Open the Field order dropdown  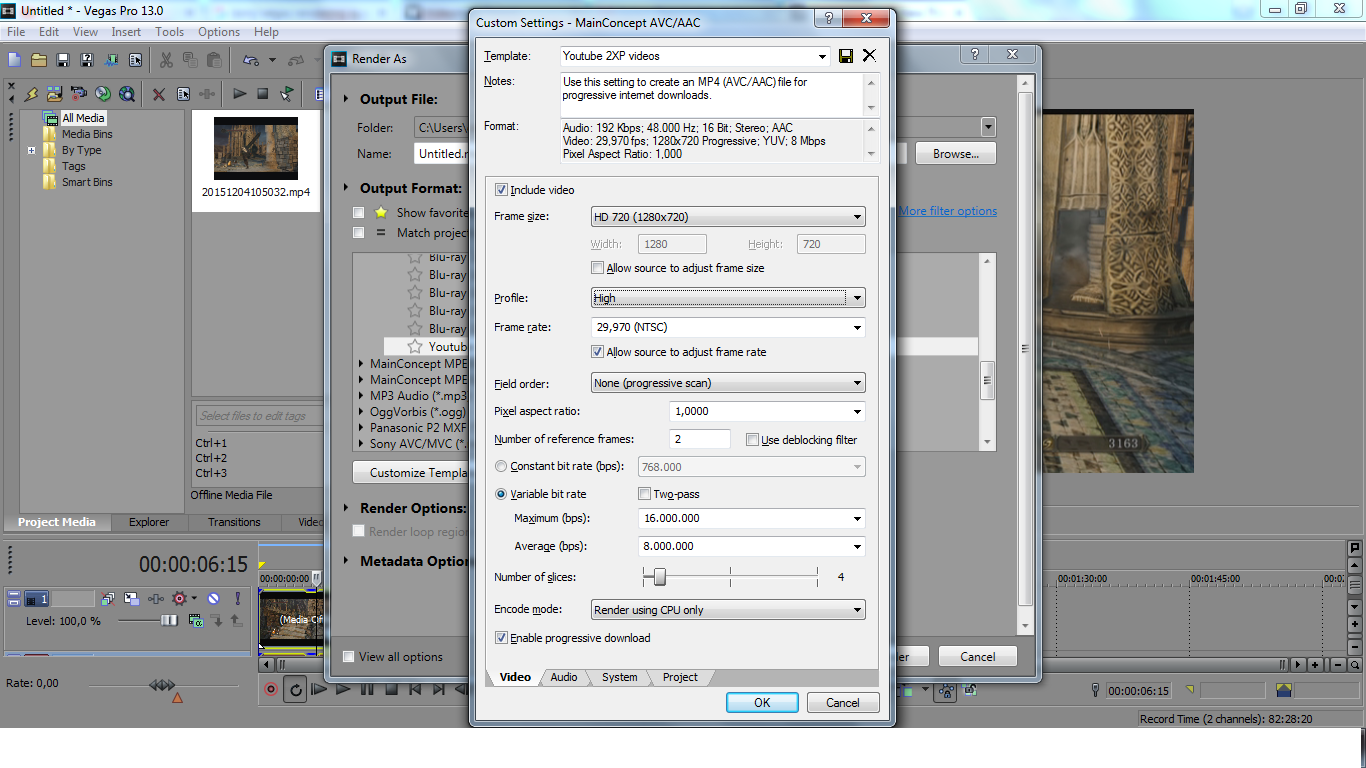coord(728,383)
